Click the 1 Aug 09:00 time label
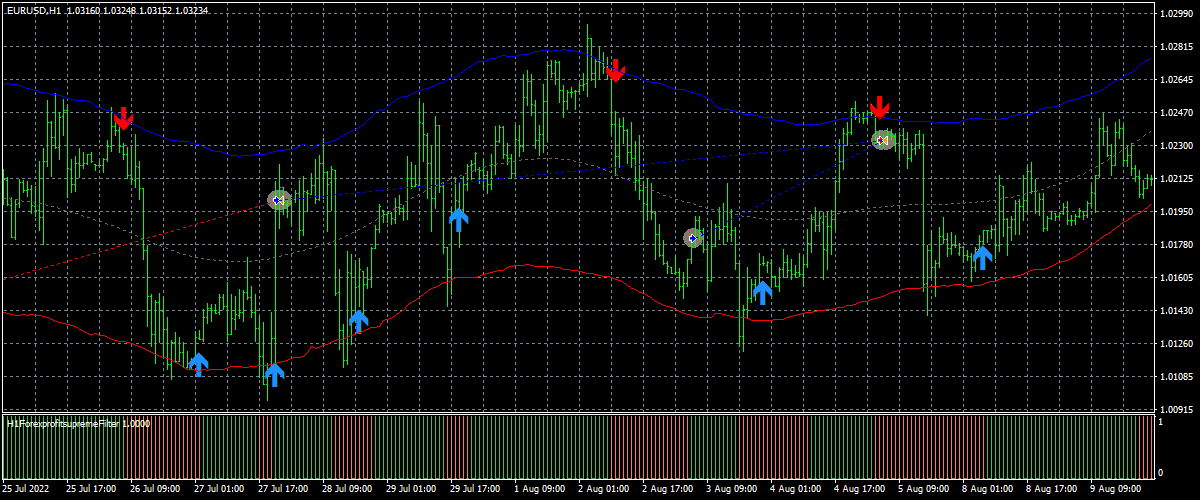 [x=538, y=489]
